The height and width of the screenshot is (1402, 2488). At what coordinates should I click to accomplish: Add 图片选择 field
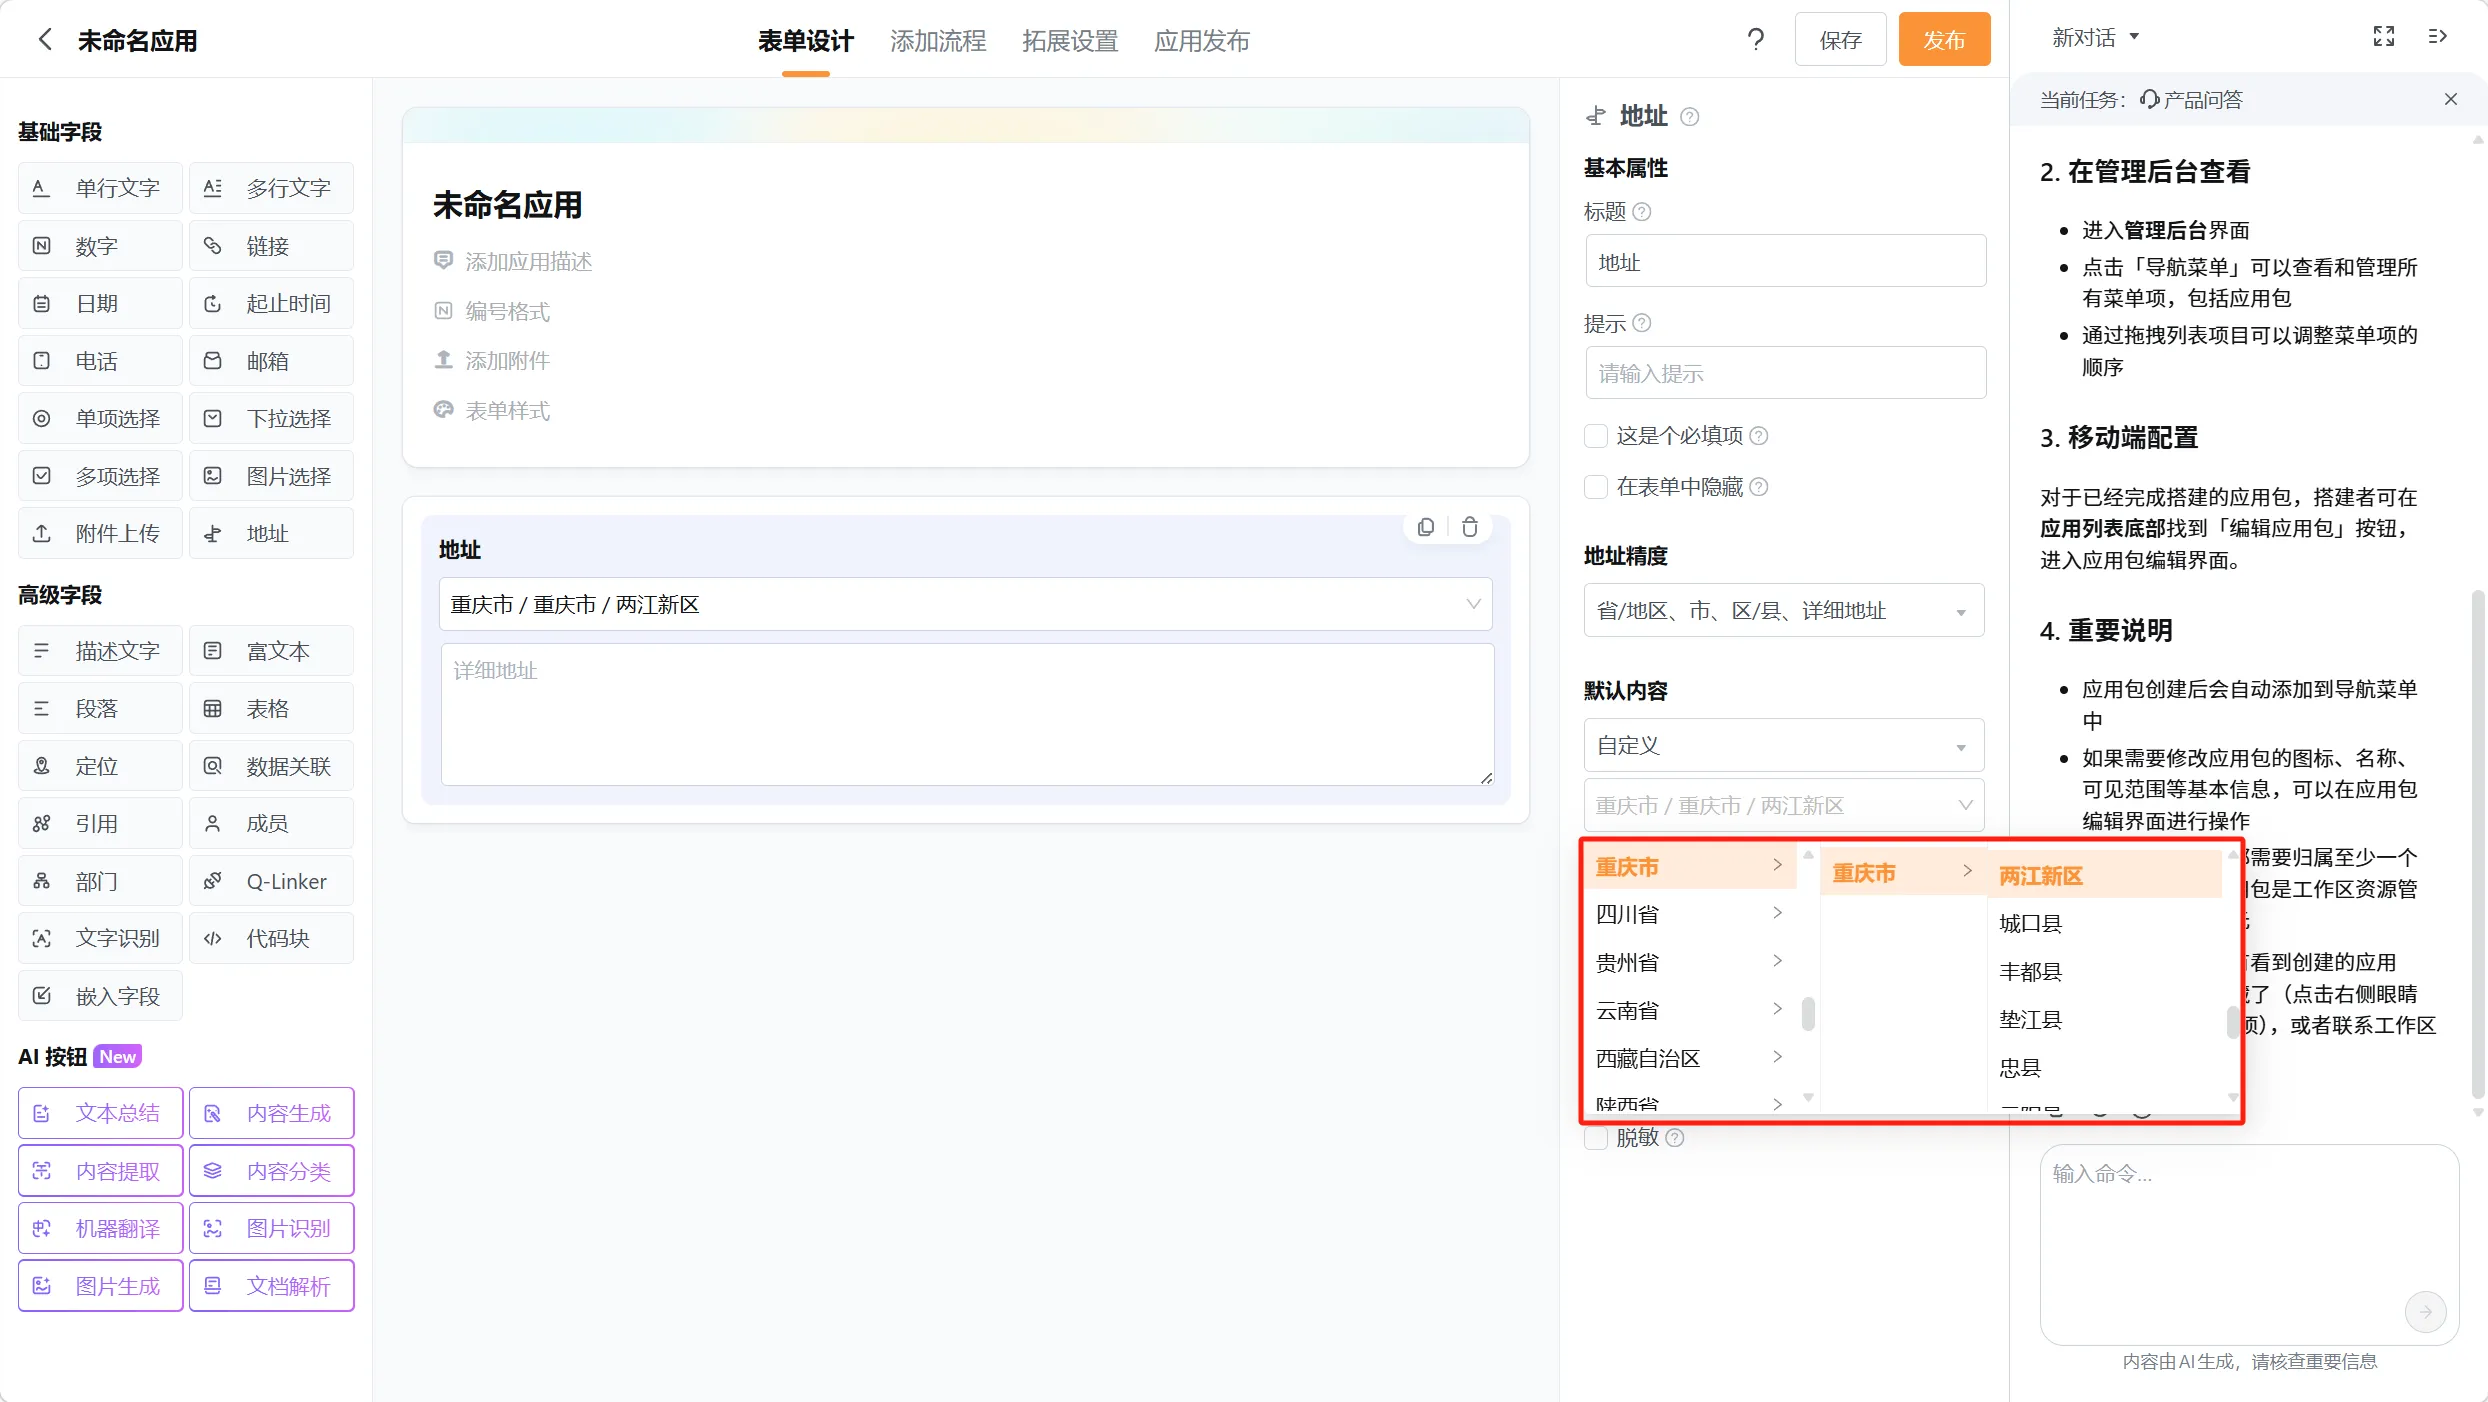coord(271,476)
